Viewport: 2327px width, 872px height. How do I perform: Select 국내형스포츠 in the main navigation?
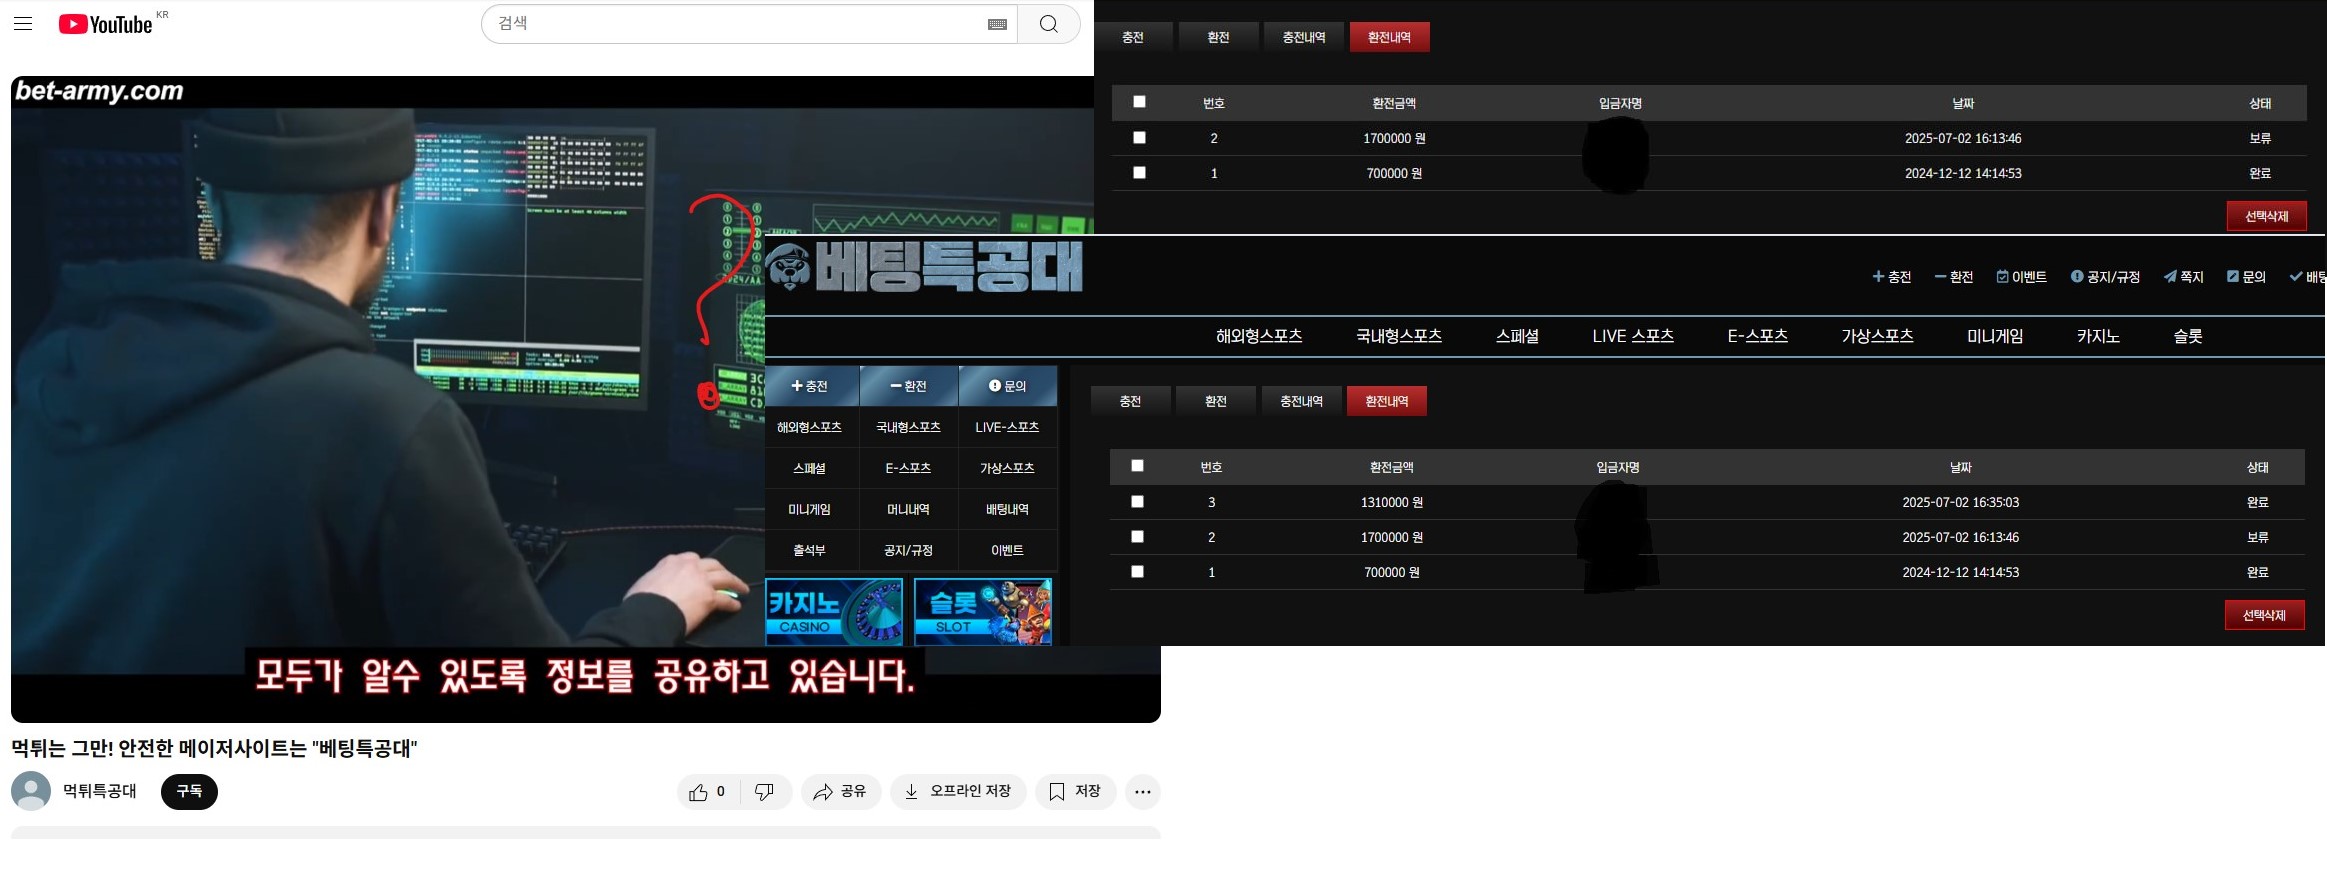coord(1399,336)
